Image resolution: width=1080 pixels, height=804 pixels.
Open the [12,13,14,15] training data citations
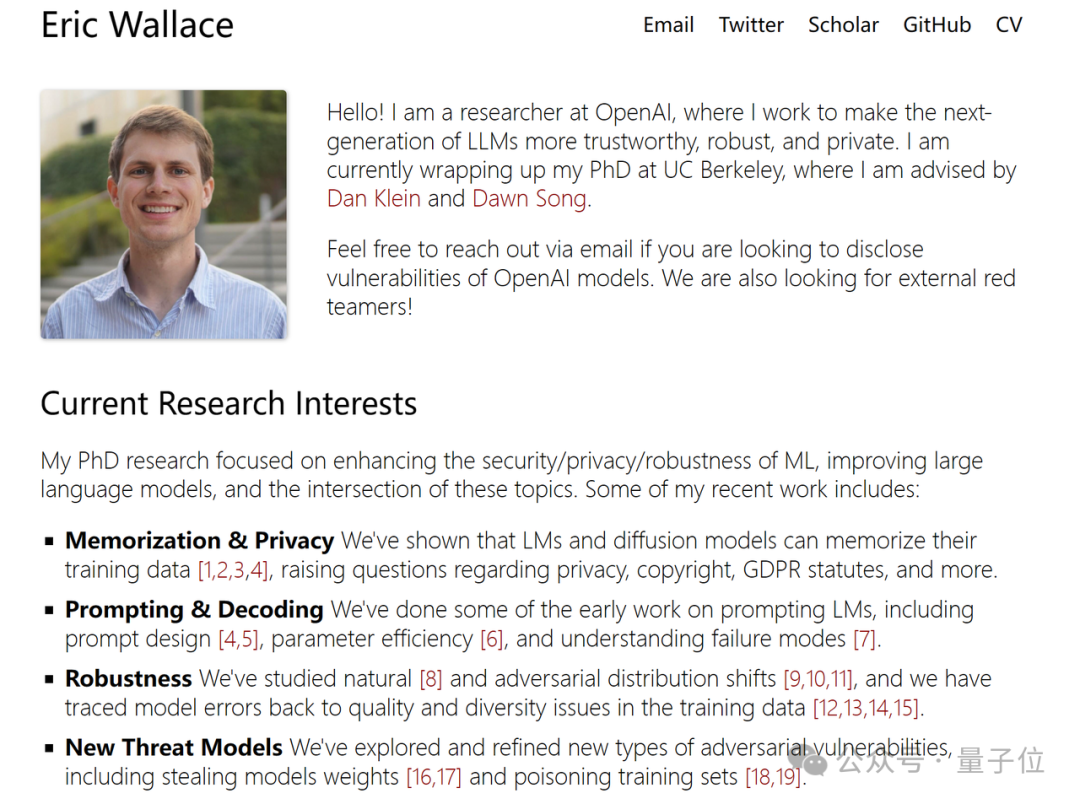[x=866, y=708]
